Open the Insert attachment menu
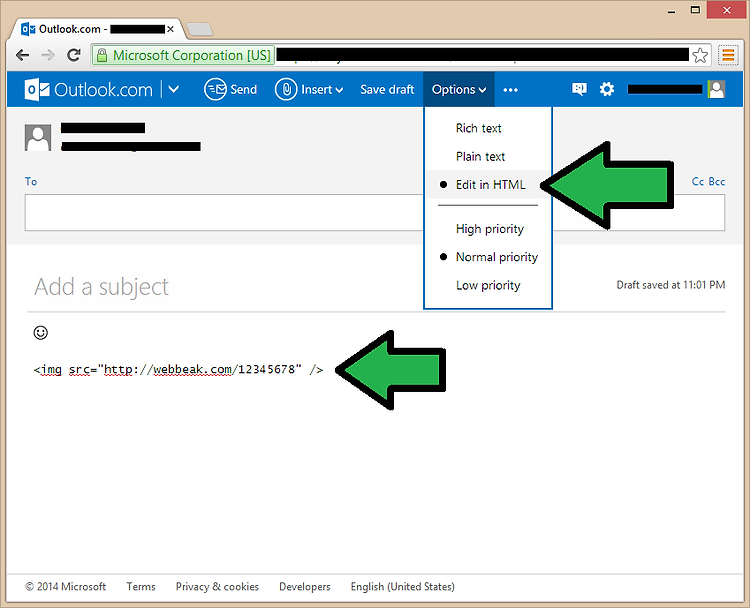Viewport: 750px width, 608px height. 309,89
